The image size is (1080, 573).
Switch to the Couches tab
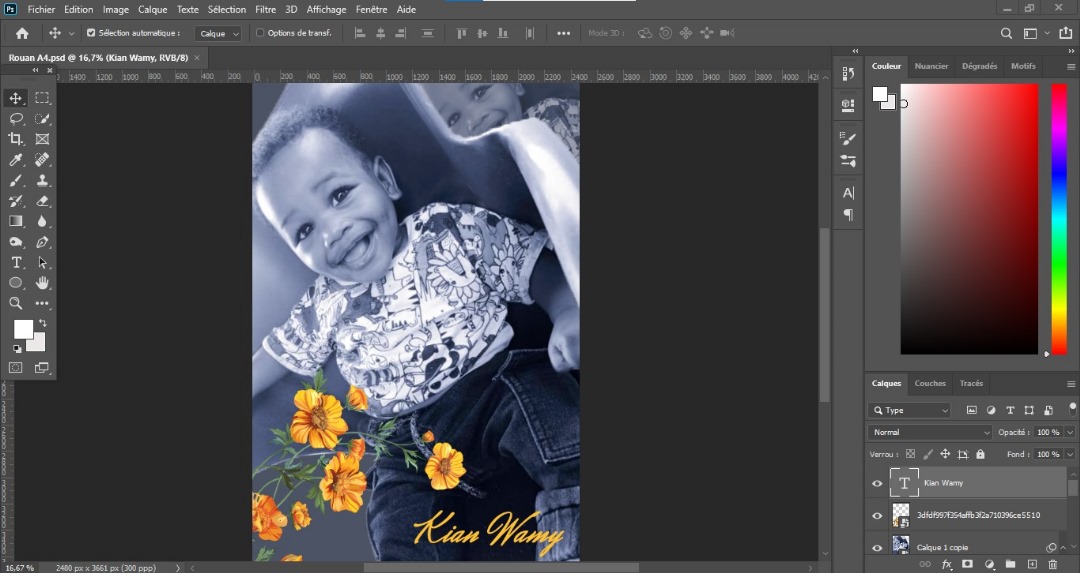pyautogui.click(x=930, y=383)
